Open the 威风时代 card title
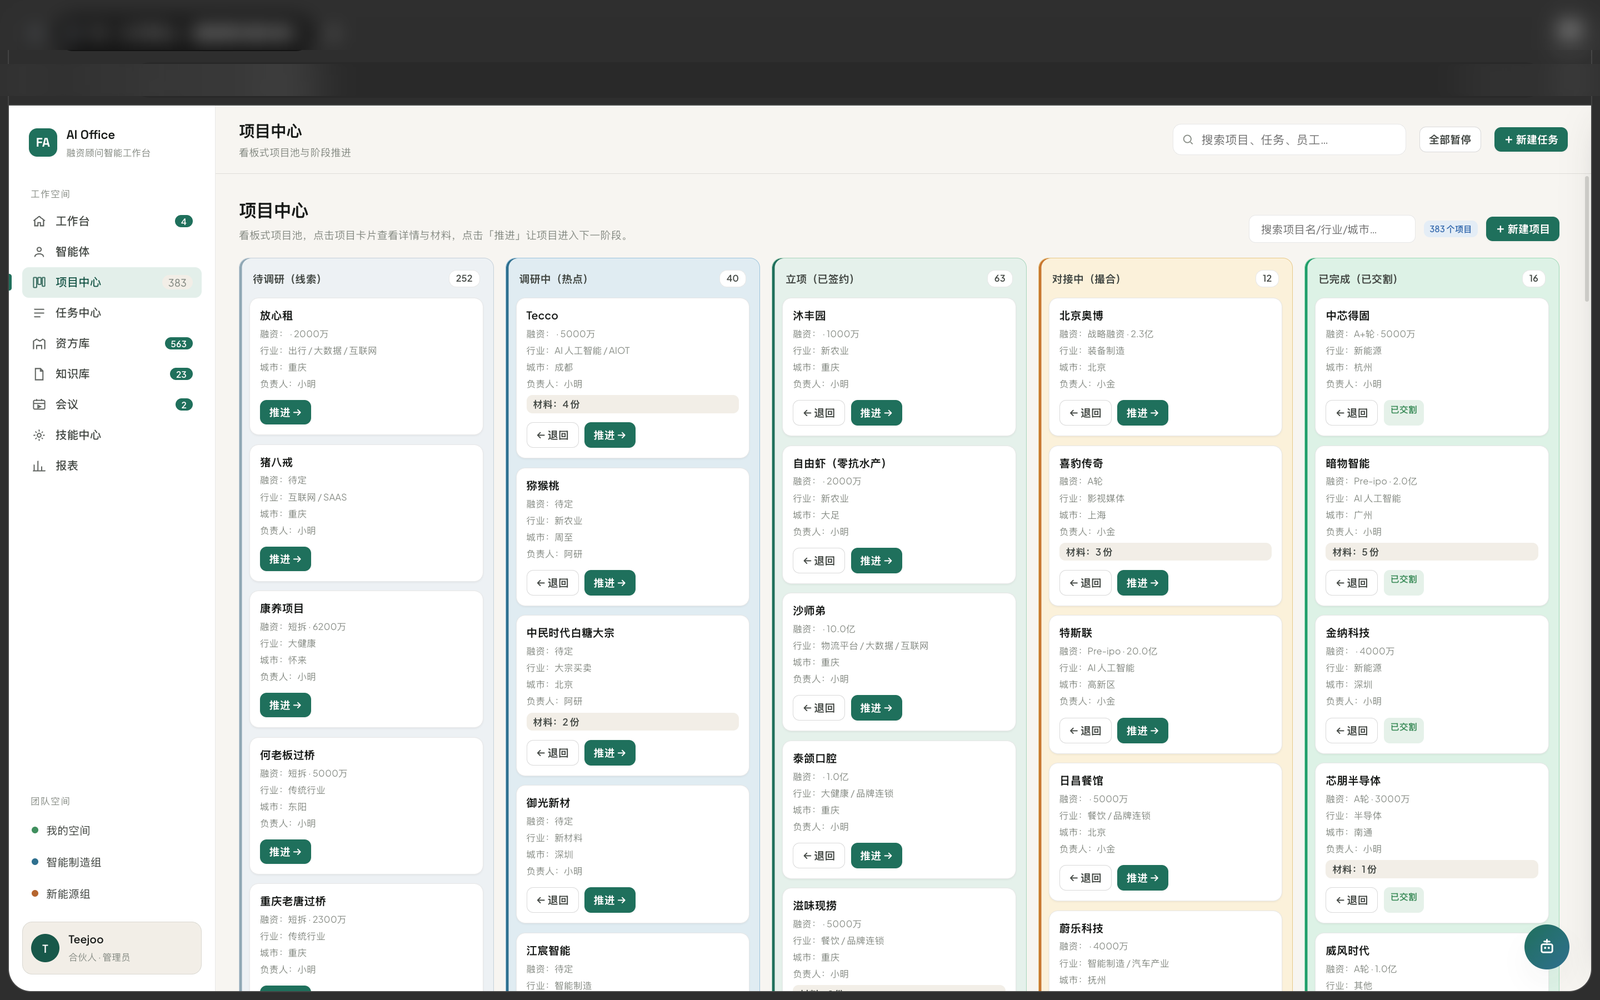Image resolution: width=1600 pixels, height=1000 pixels. (x=1348, y=951)
